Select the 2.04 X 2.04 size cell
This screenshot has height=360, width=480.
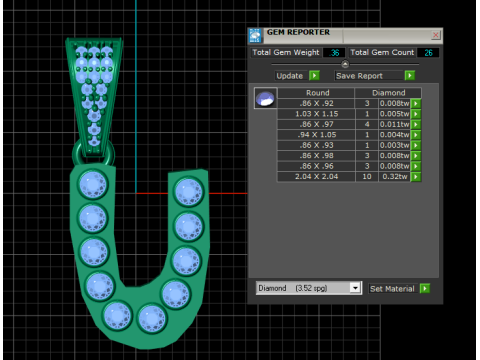(316, 177)
